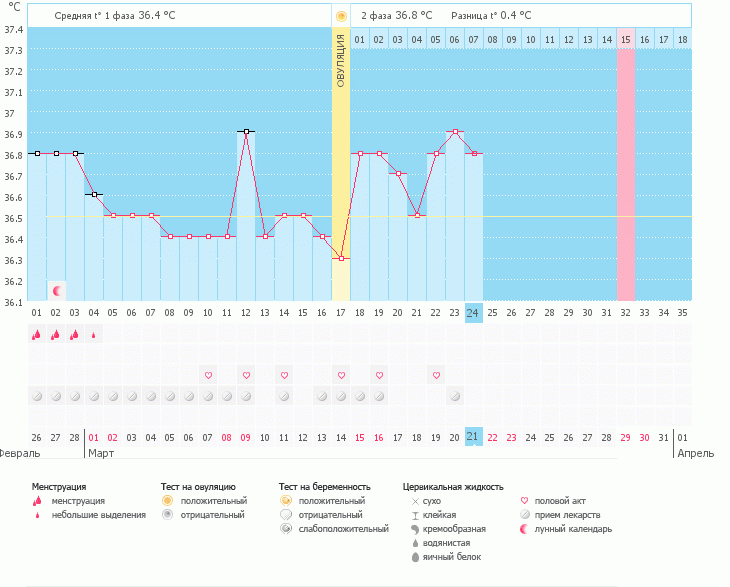Screen dimensions: 730x587
Task: Click the ovulation sun icon in header
Action: [x=341, y=16]
